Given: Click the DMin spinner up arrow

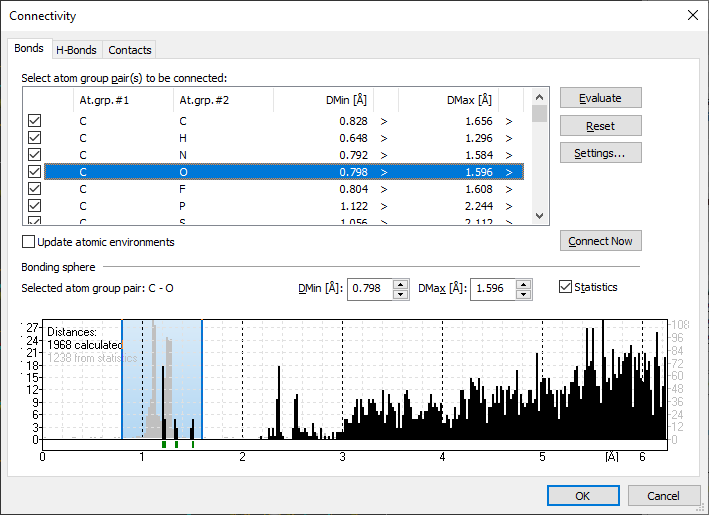Looking at the screenshot, I should pyautogui.click(x=401, y=283).
